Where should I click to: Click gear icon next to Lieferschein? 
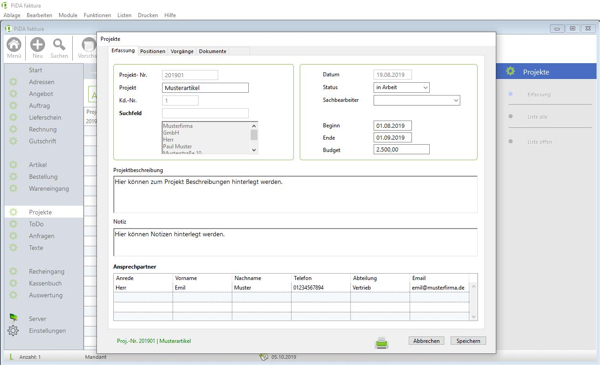(x=13, y=117)
